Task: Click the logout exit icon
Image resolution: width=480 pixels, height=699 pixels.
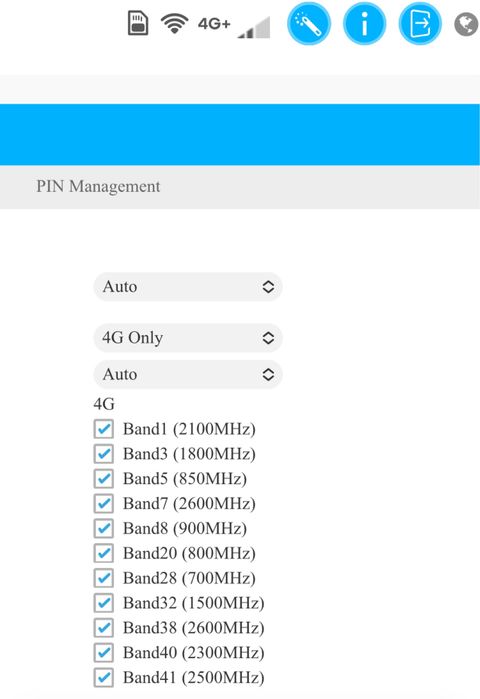Action: (x=420, y=23)
